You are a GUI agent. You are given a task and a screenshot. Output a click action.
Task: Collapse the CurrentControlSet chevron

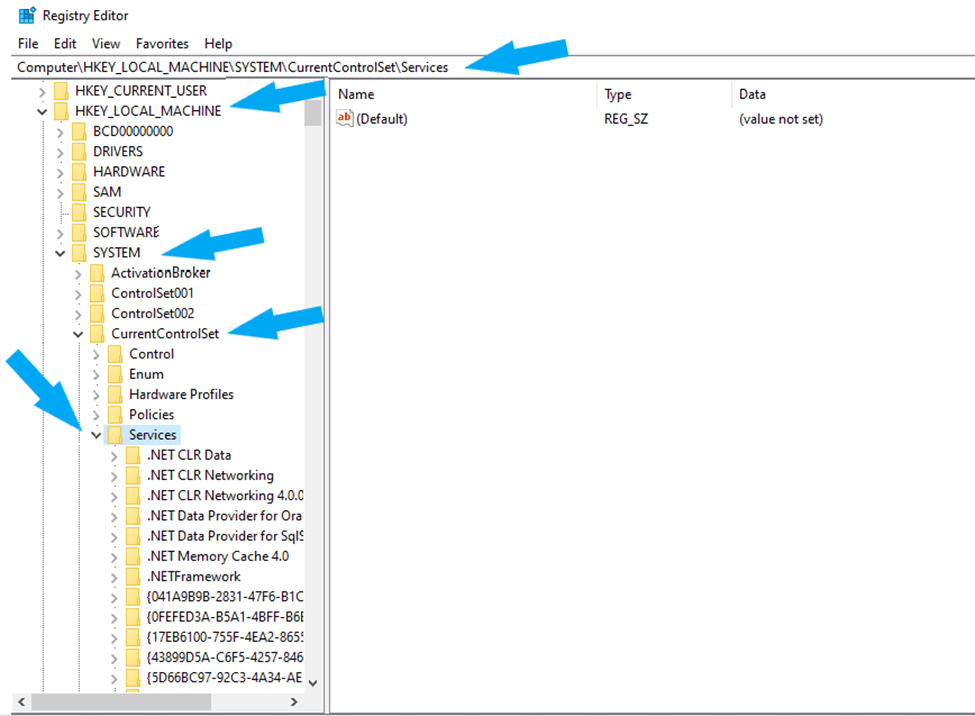pos(78,334)
